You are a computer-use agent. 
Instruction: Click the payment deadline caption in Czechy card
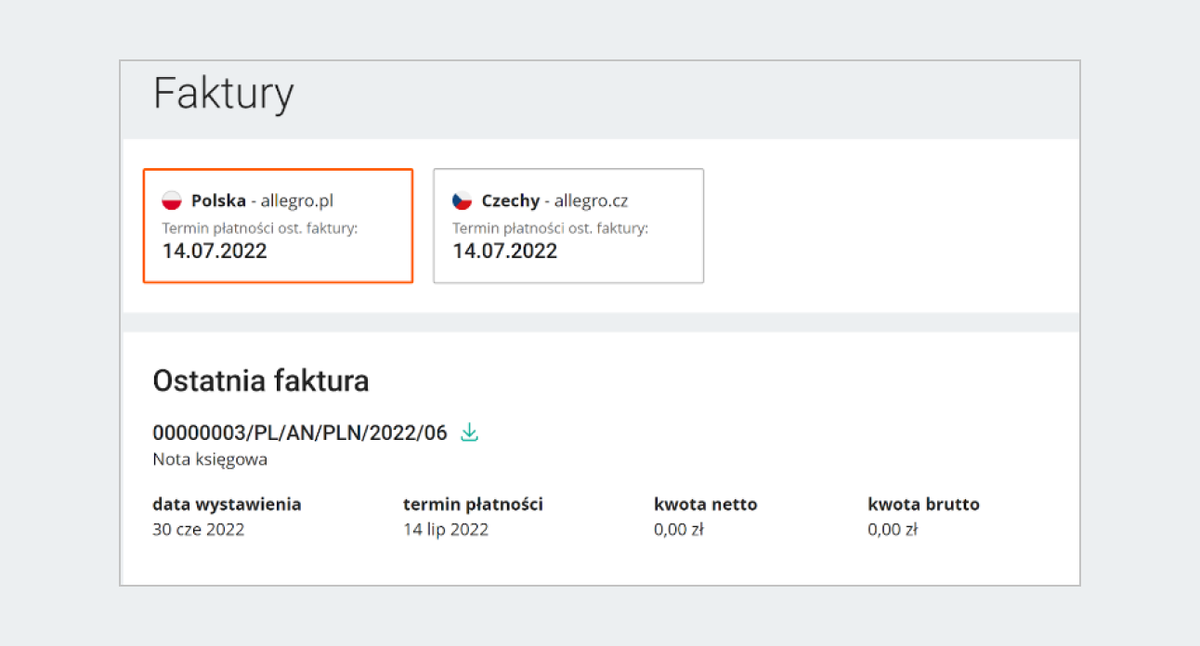click(550, 228)
